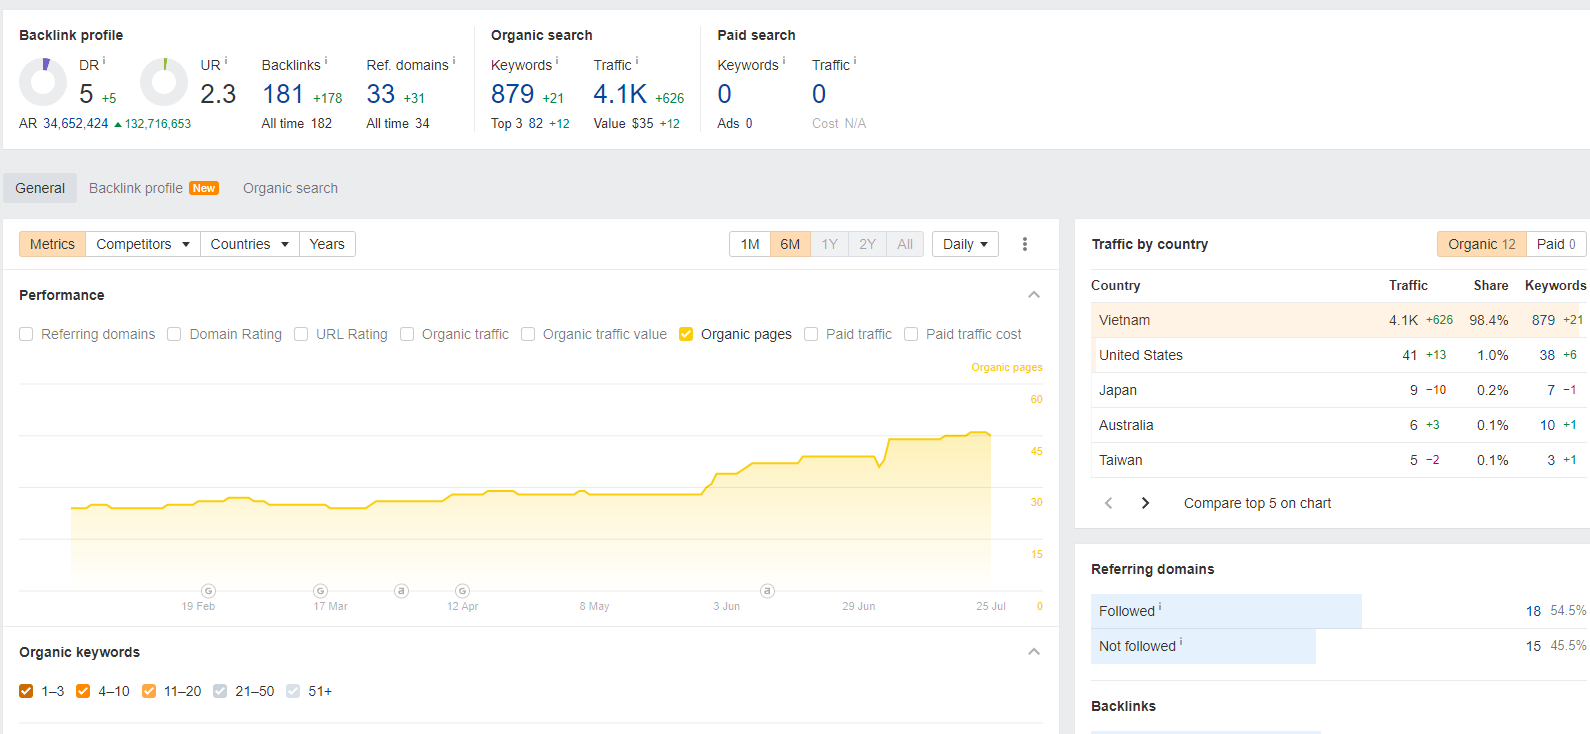Viewport: 1590px width, 734px height.
Task: Click Compare top 5 on chart
Action: (x=1257, y=503)
